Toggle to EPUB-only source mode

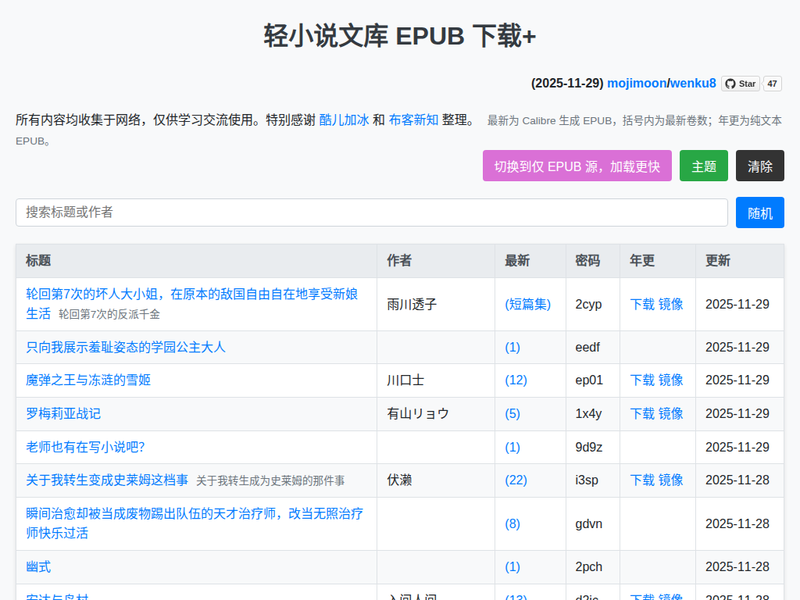pyautogui.click(x=577, y=166)
